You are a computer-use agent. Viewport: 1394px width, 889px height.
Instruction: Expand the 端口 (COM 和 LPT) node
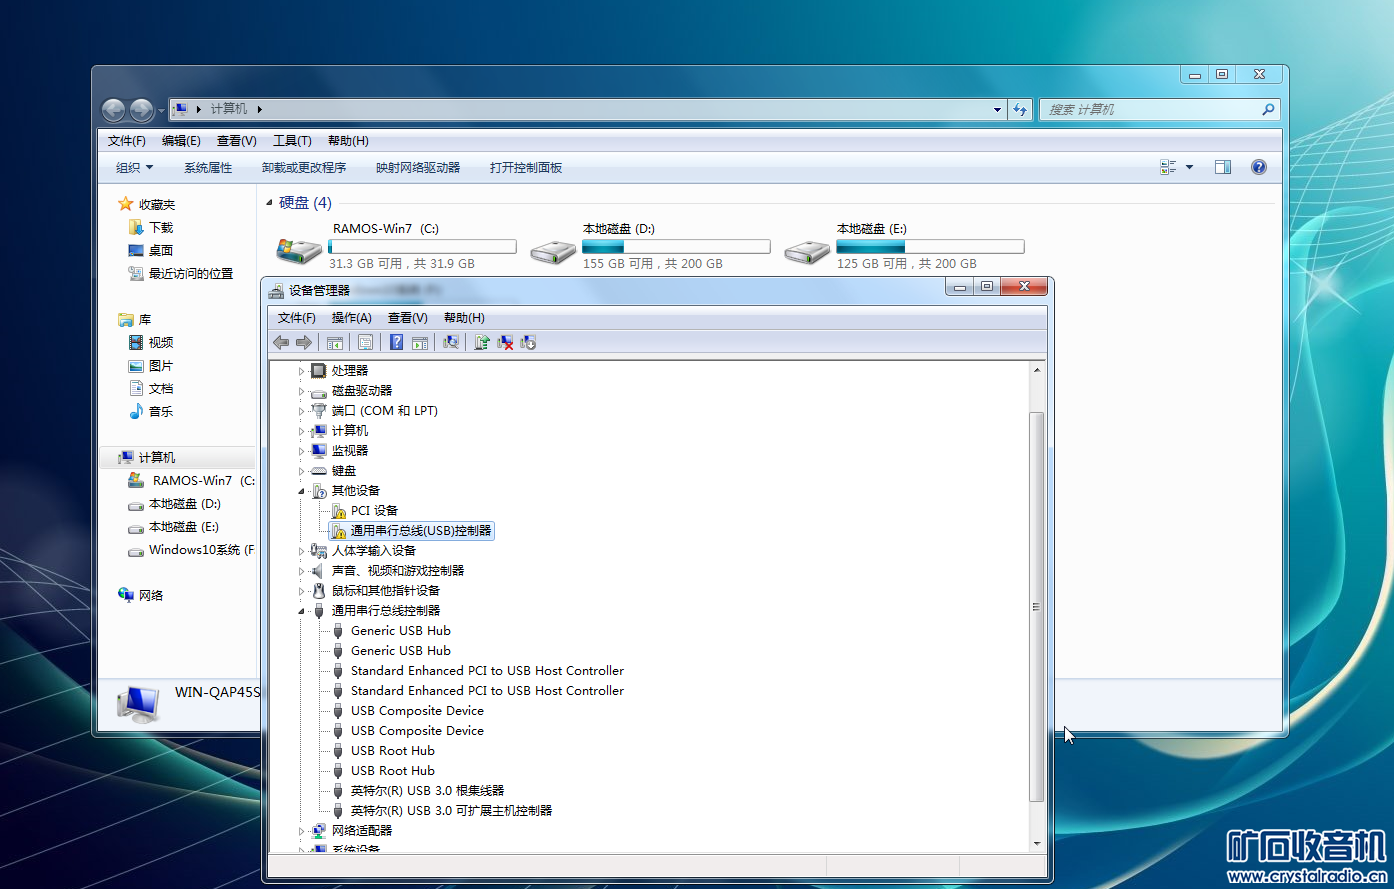pos(301,411)
